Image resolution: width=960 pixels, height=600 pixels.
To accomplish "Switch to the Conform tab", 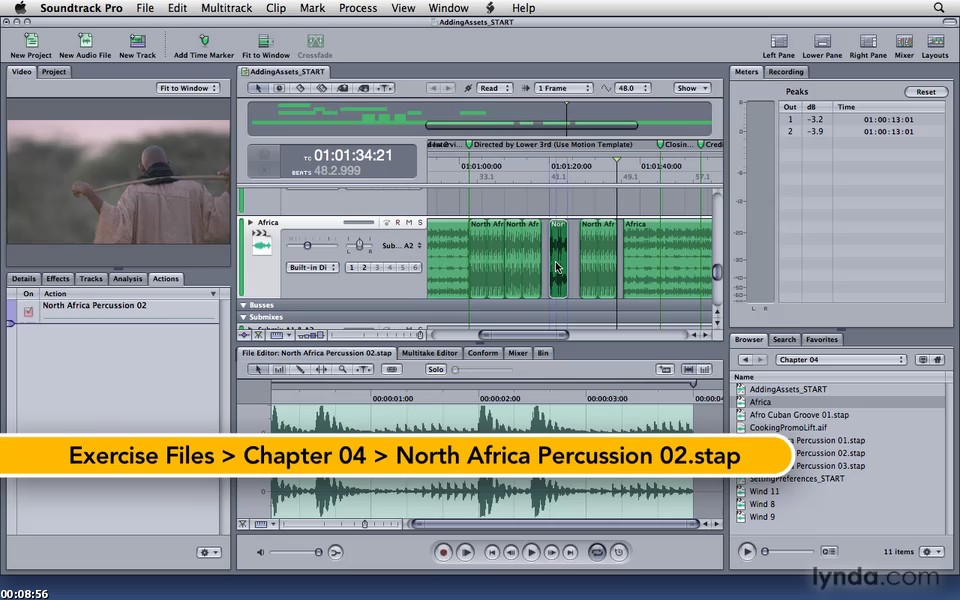I will point(482,353).
